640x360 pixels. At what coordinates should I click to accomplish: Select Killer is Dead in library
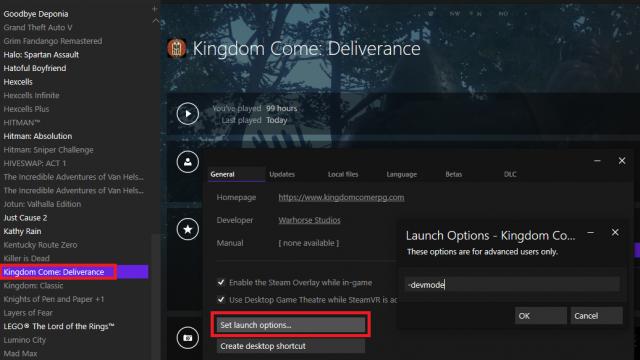(x=27, y=258)
